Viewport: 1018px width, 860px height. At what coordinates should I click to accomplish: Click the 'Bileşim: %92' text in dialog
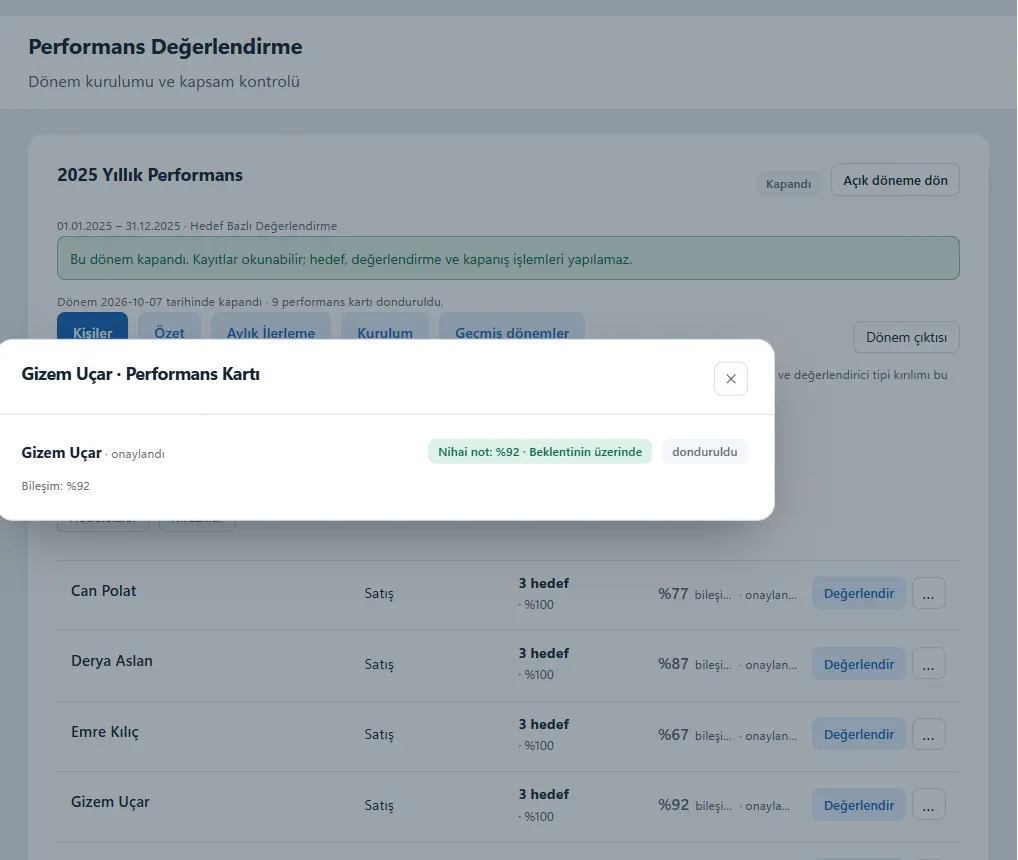56,486
